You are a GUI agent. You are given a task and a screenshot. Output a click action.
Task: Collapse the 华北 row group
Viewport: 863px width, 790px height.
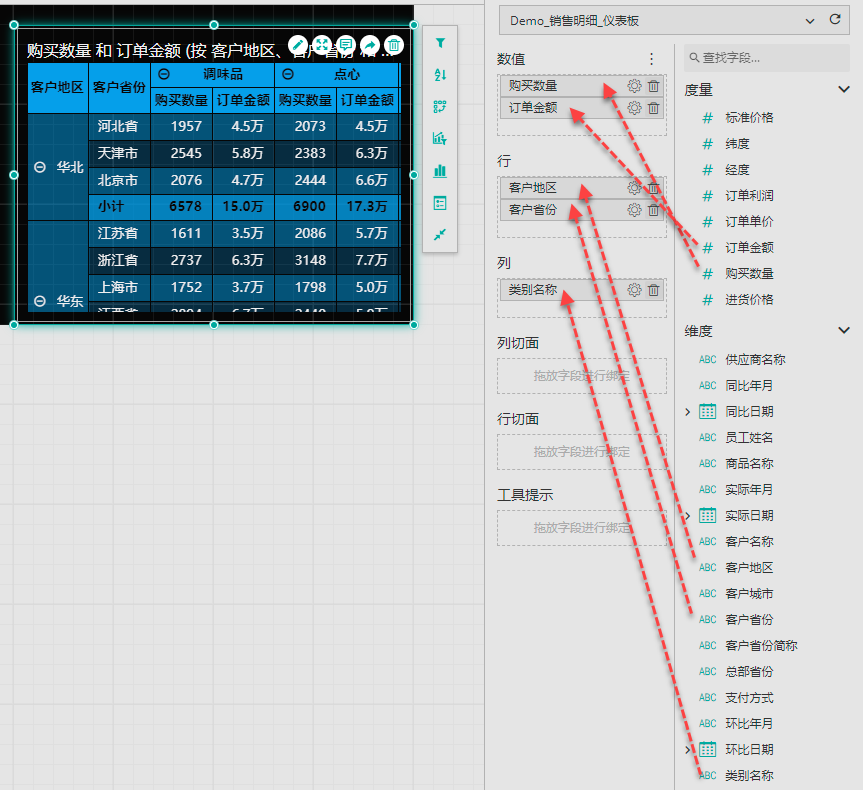(x=40, y=168)
